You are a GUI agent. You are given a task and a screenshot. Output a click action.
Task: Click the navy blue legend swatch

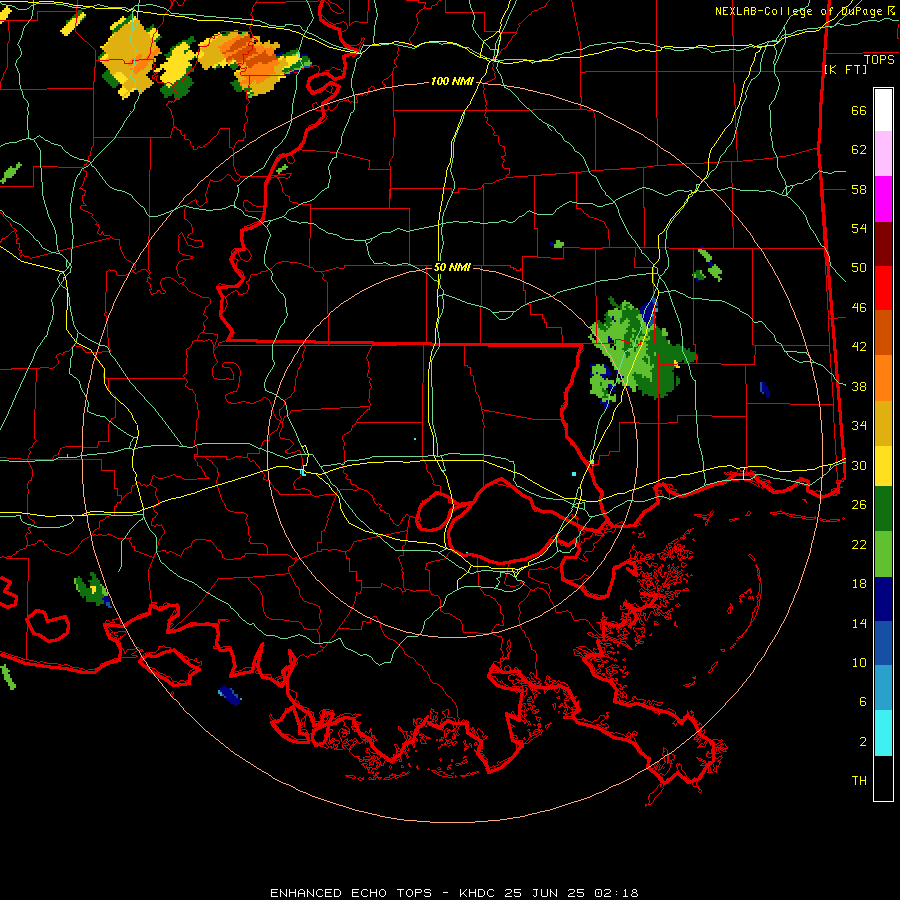pos(883,599)
